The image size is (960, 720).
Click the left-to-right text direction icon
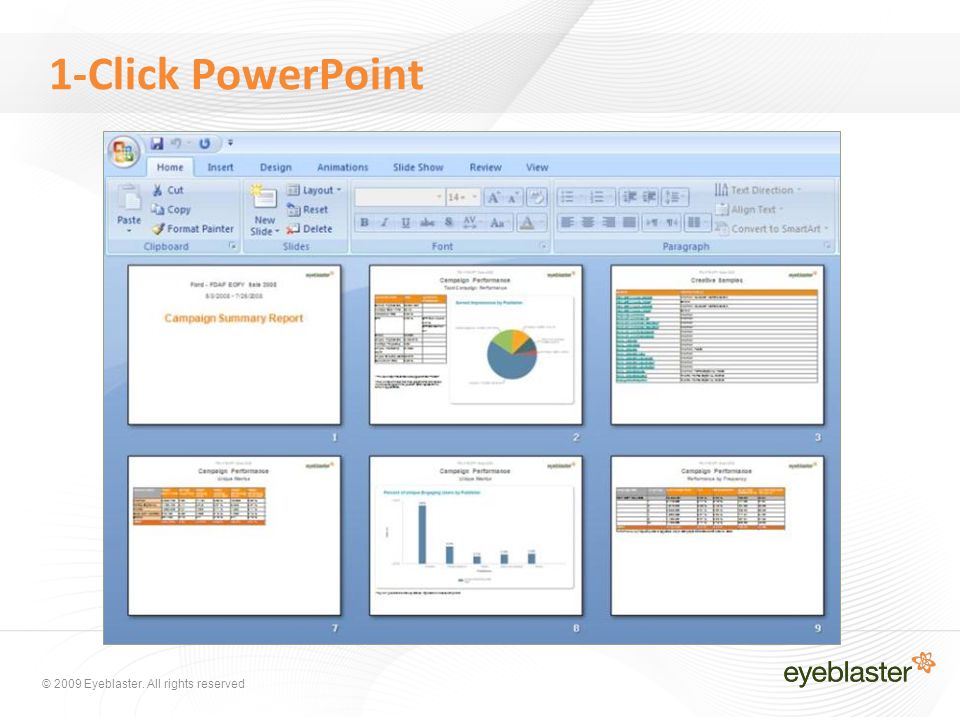click(651, 222)
